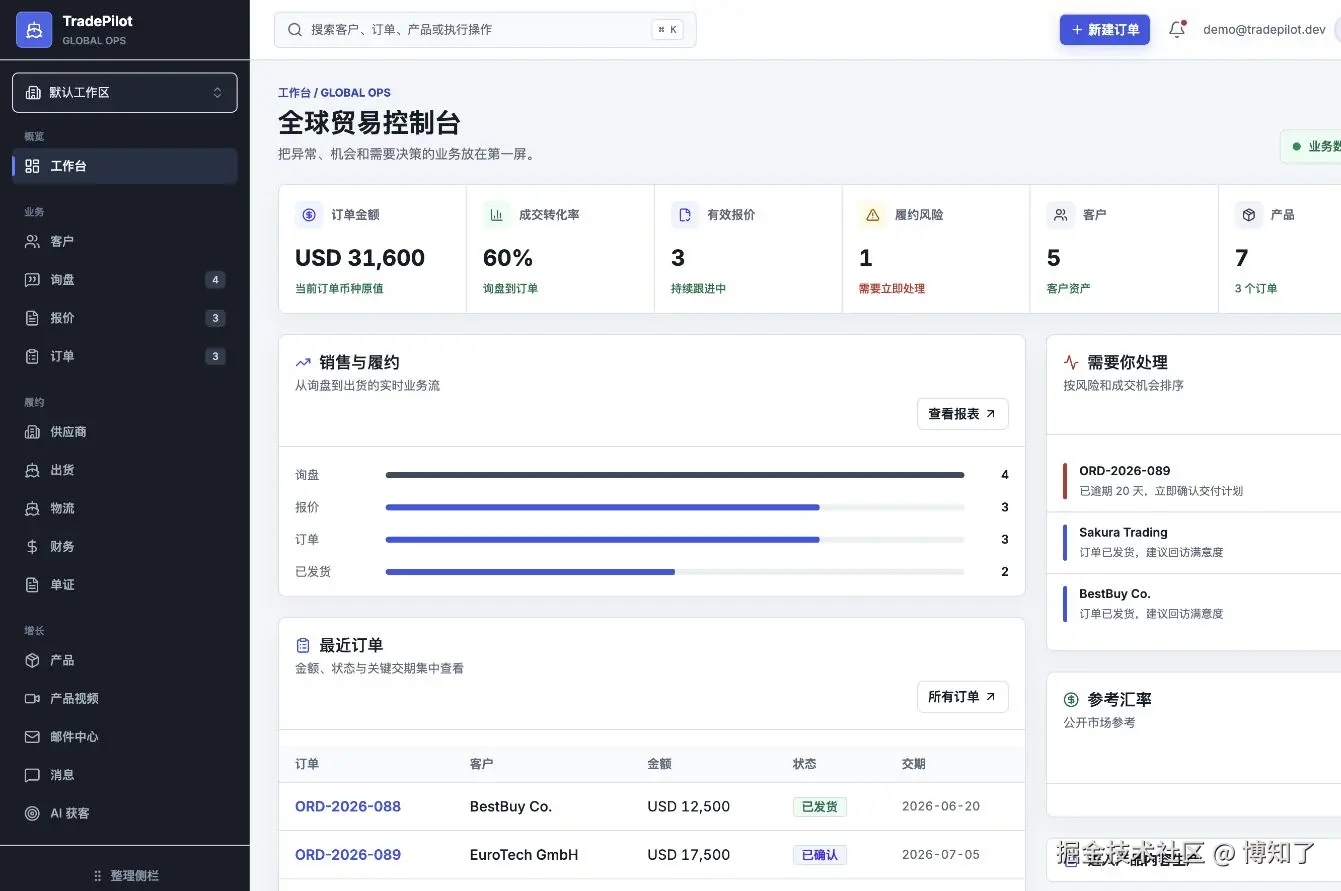
Task: Open 报价 in the sidebar
Action: 125,318
